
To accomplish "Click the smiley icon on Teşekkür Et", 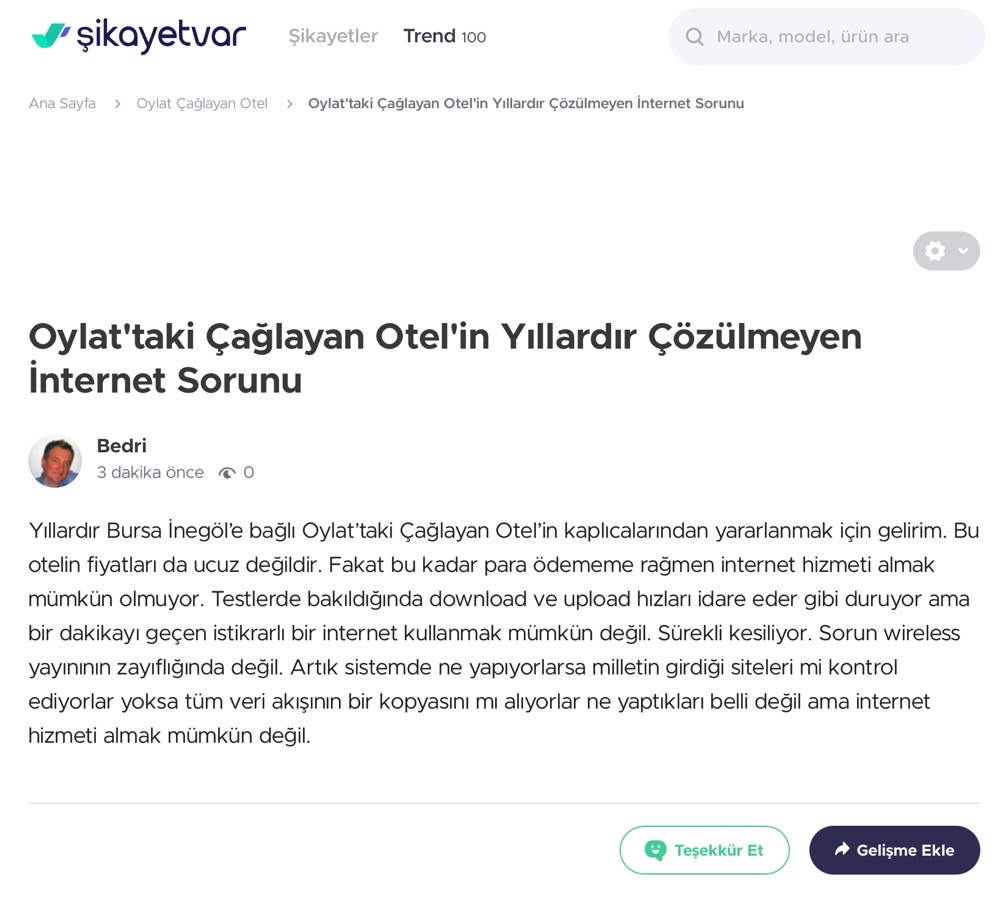I will (655, 850).
